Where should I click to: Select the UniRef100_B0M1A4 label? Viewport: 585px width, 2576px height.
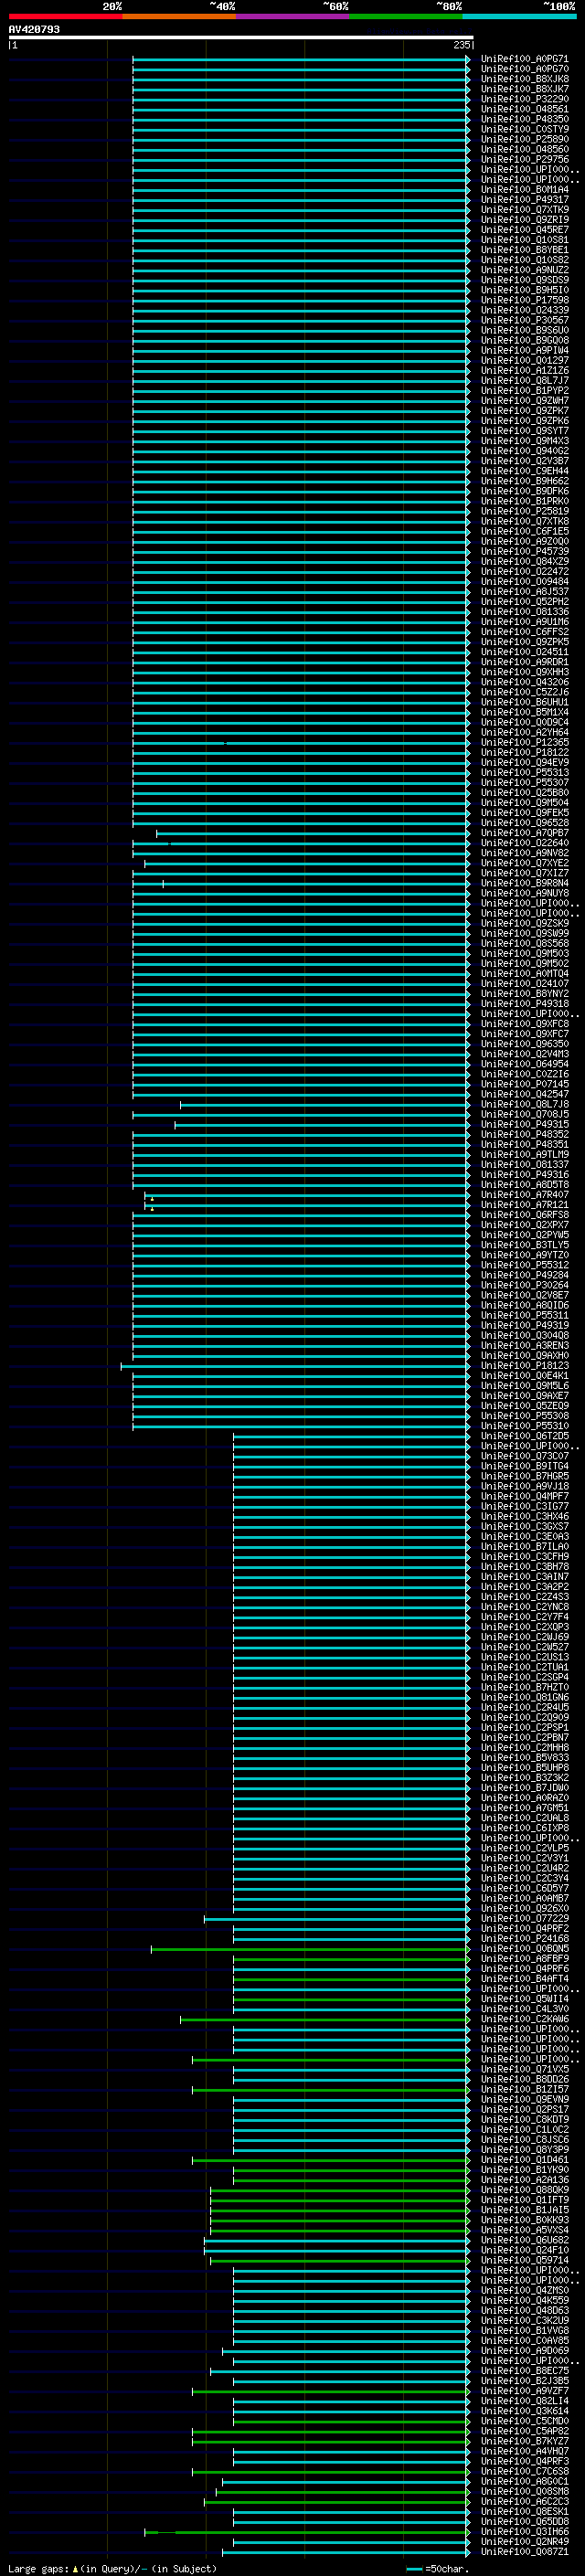524,189
